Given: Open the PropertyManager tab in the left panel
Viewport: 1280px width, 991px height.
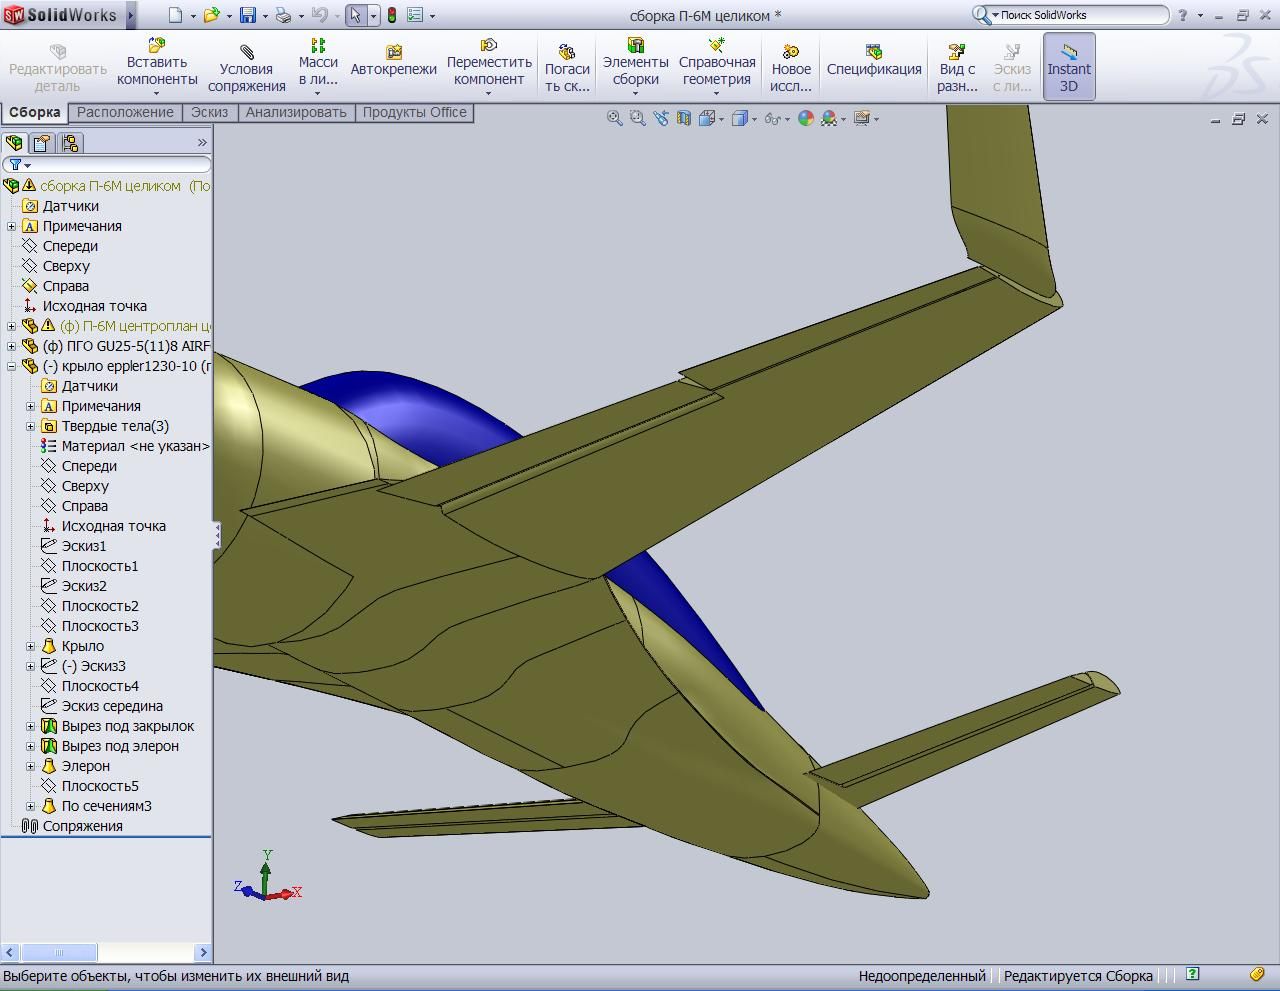Looking at the screenshot, I should (x=42, y=143).
